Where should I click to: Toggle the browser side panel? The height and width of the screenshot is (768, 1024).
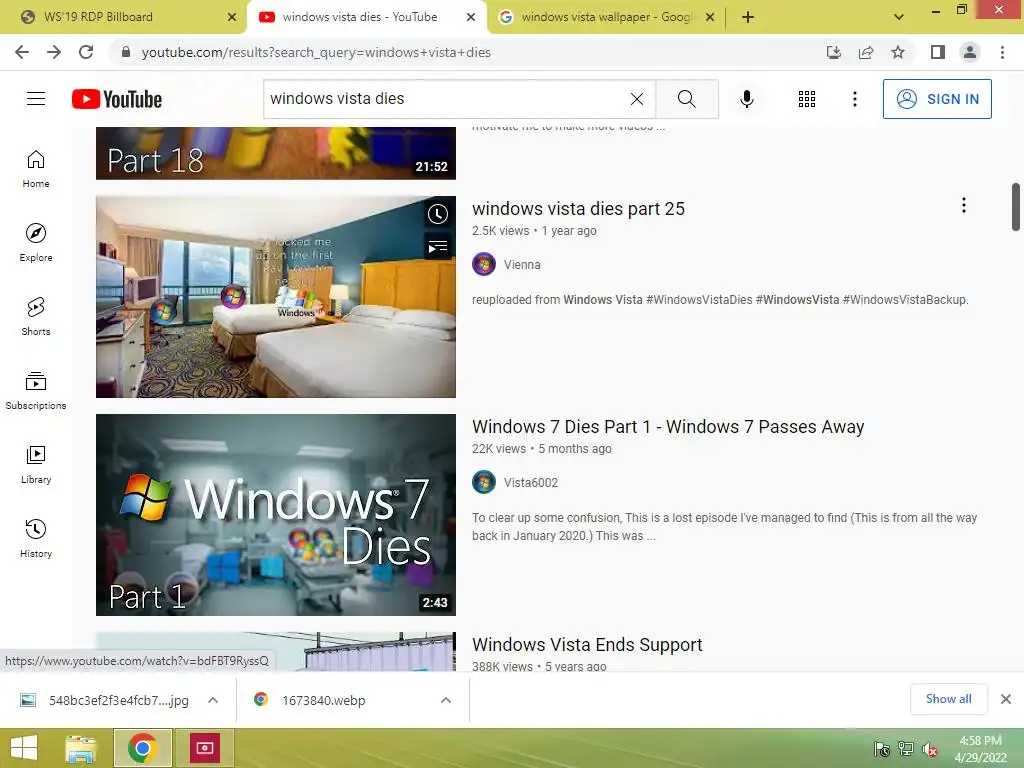point(938,52)
